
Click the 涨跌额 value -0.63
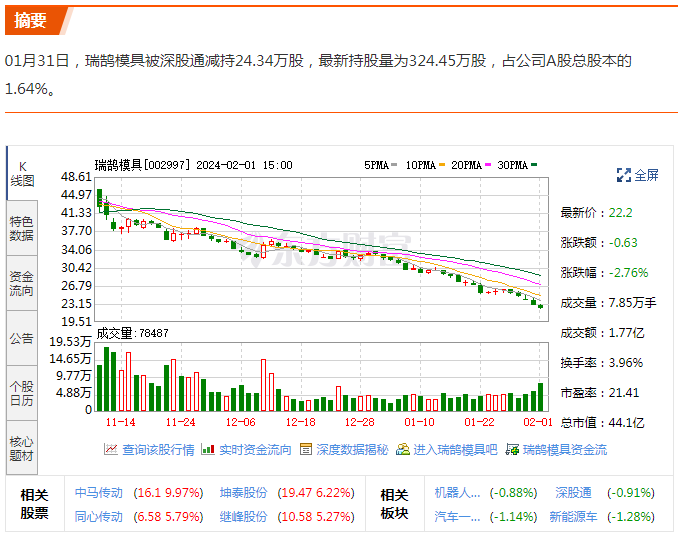pyautogui.click(x=623, y=243)
